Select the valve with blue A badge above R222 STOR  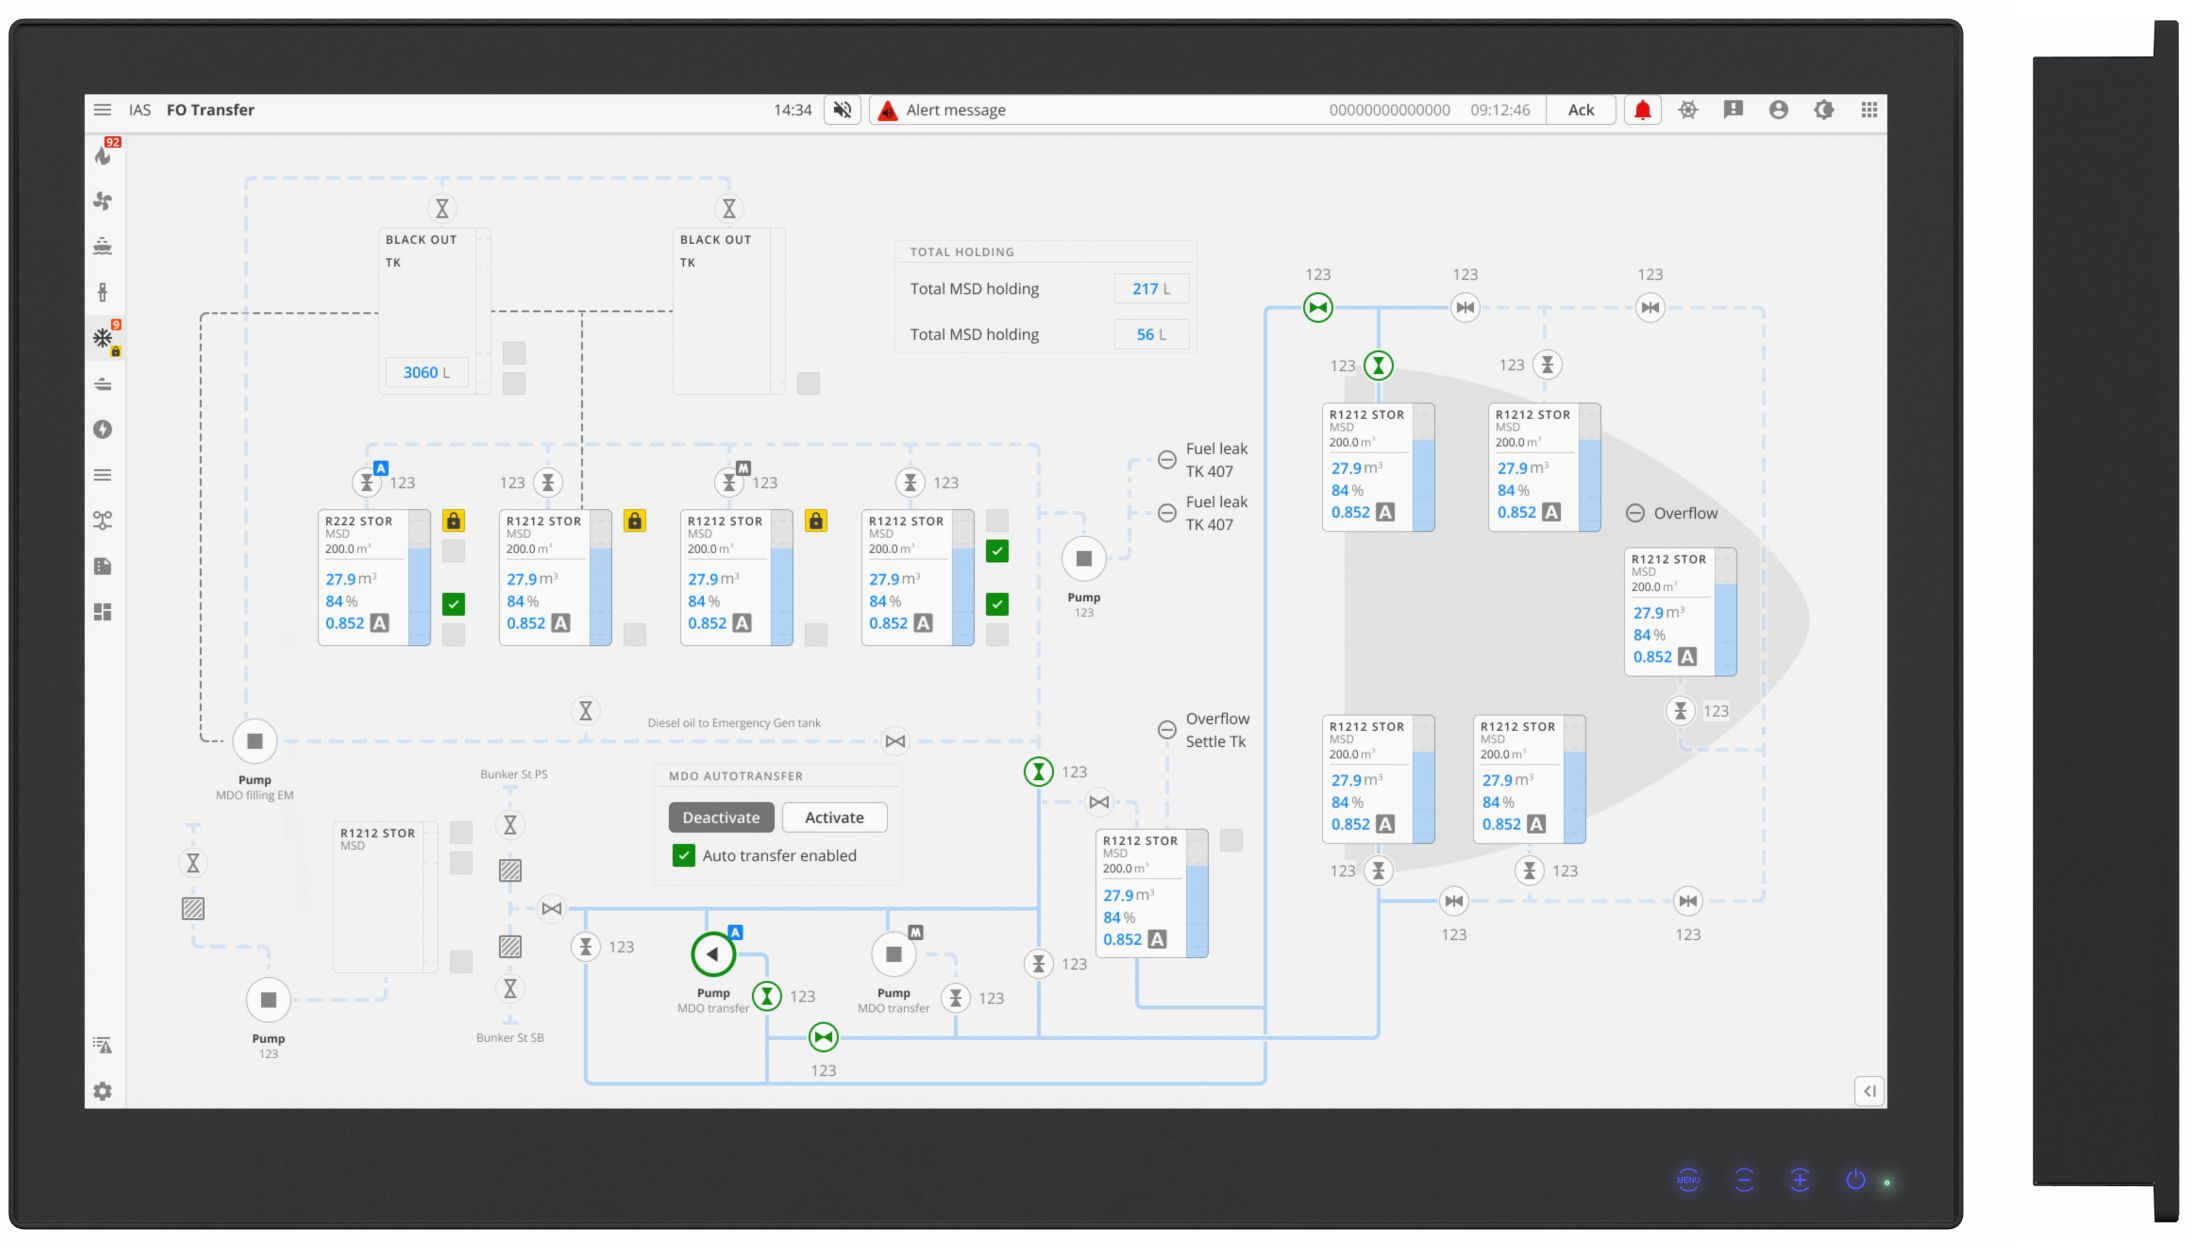(x=367, y=483)
